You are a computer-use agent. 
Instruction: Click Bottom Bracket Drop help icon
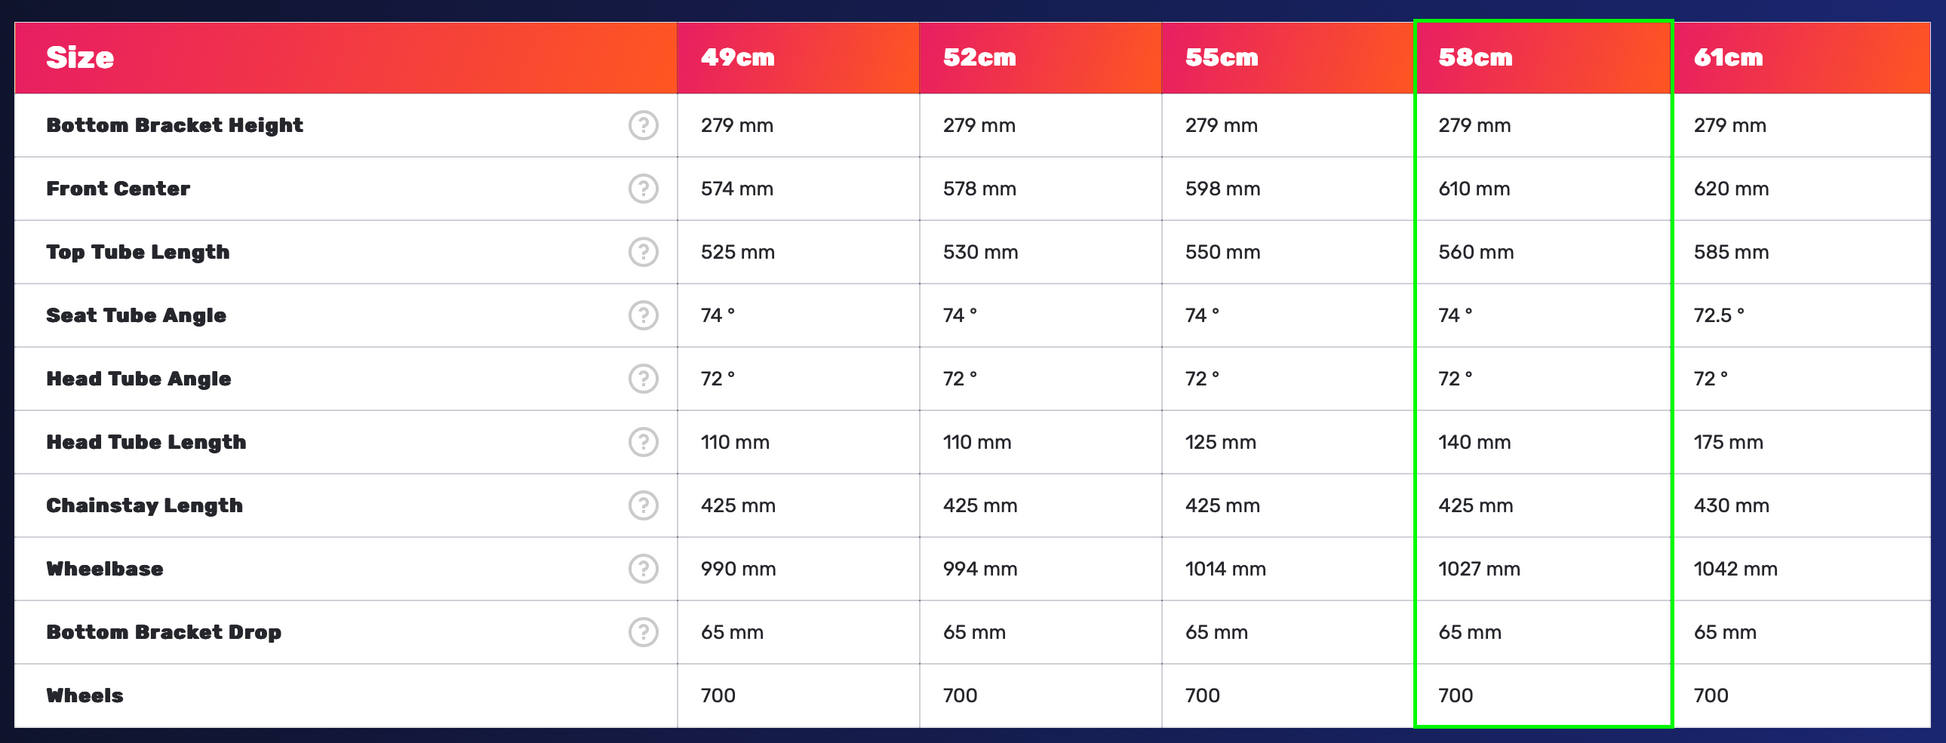pos(643,632)
